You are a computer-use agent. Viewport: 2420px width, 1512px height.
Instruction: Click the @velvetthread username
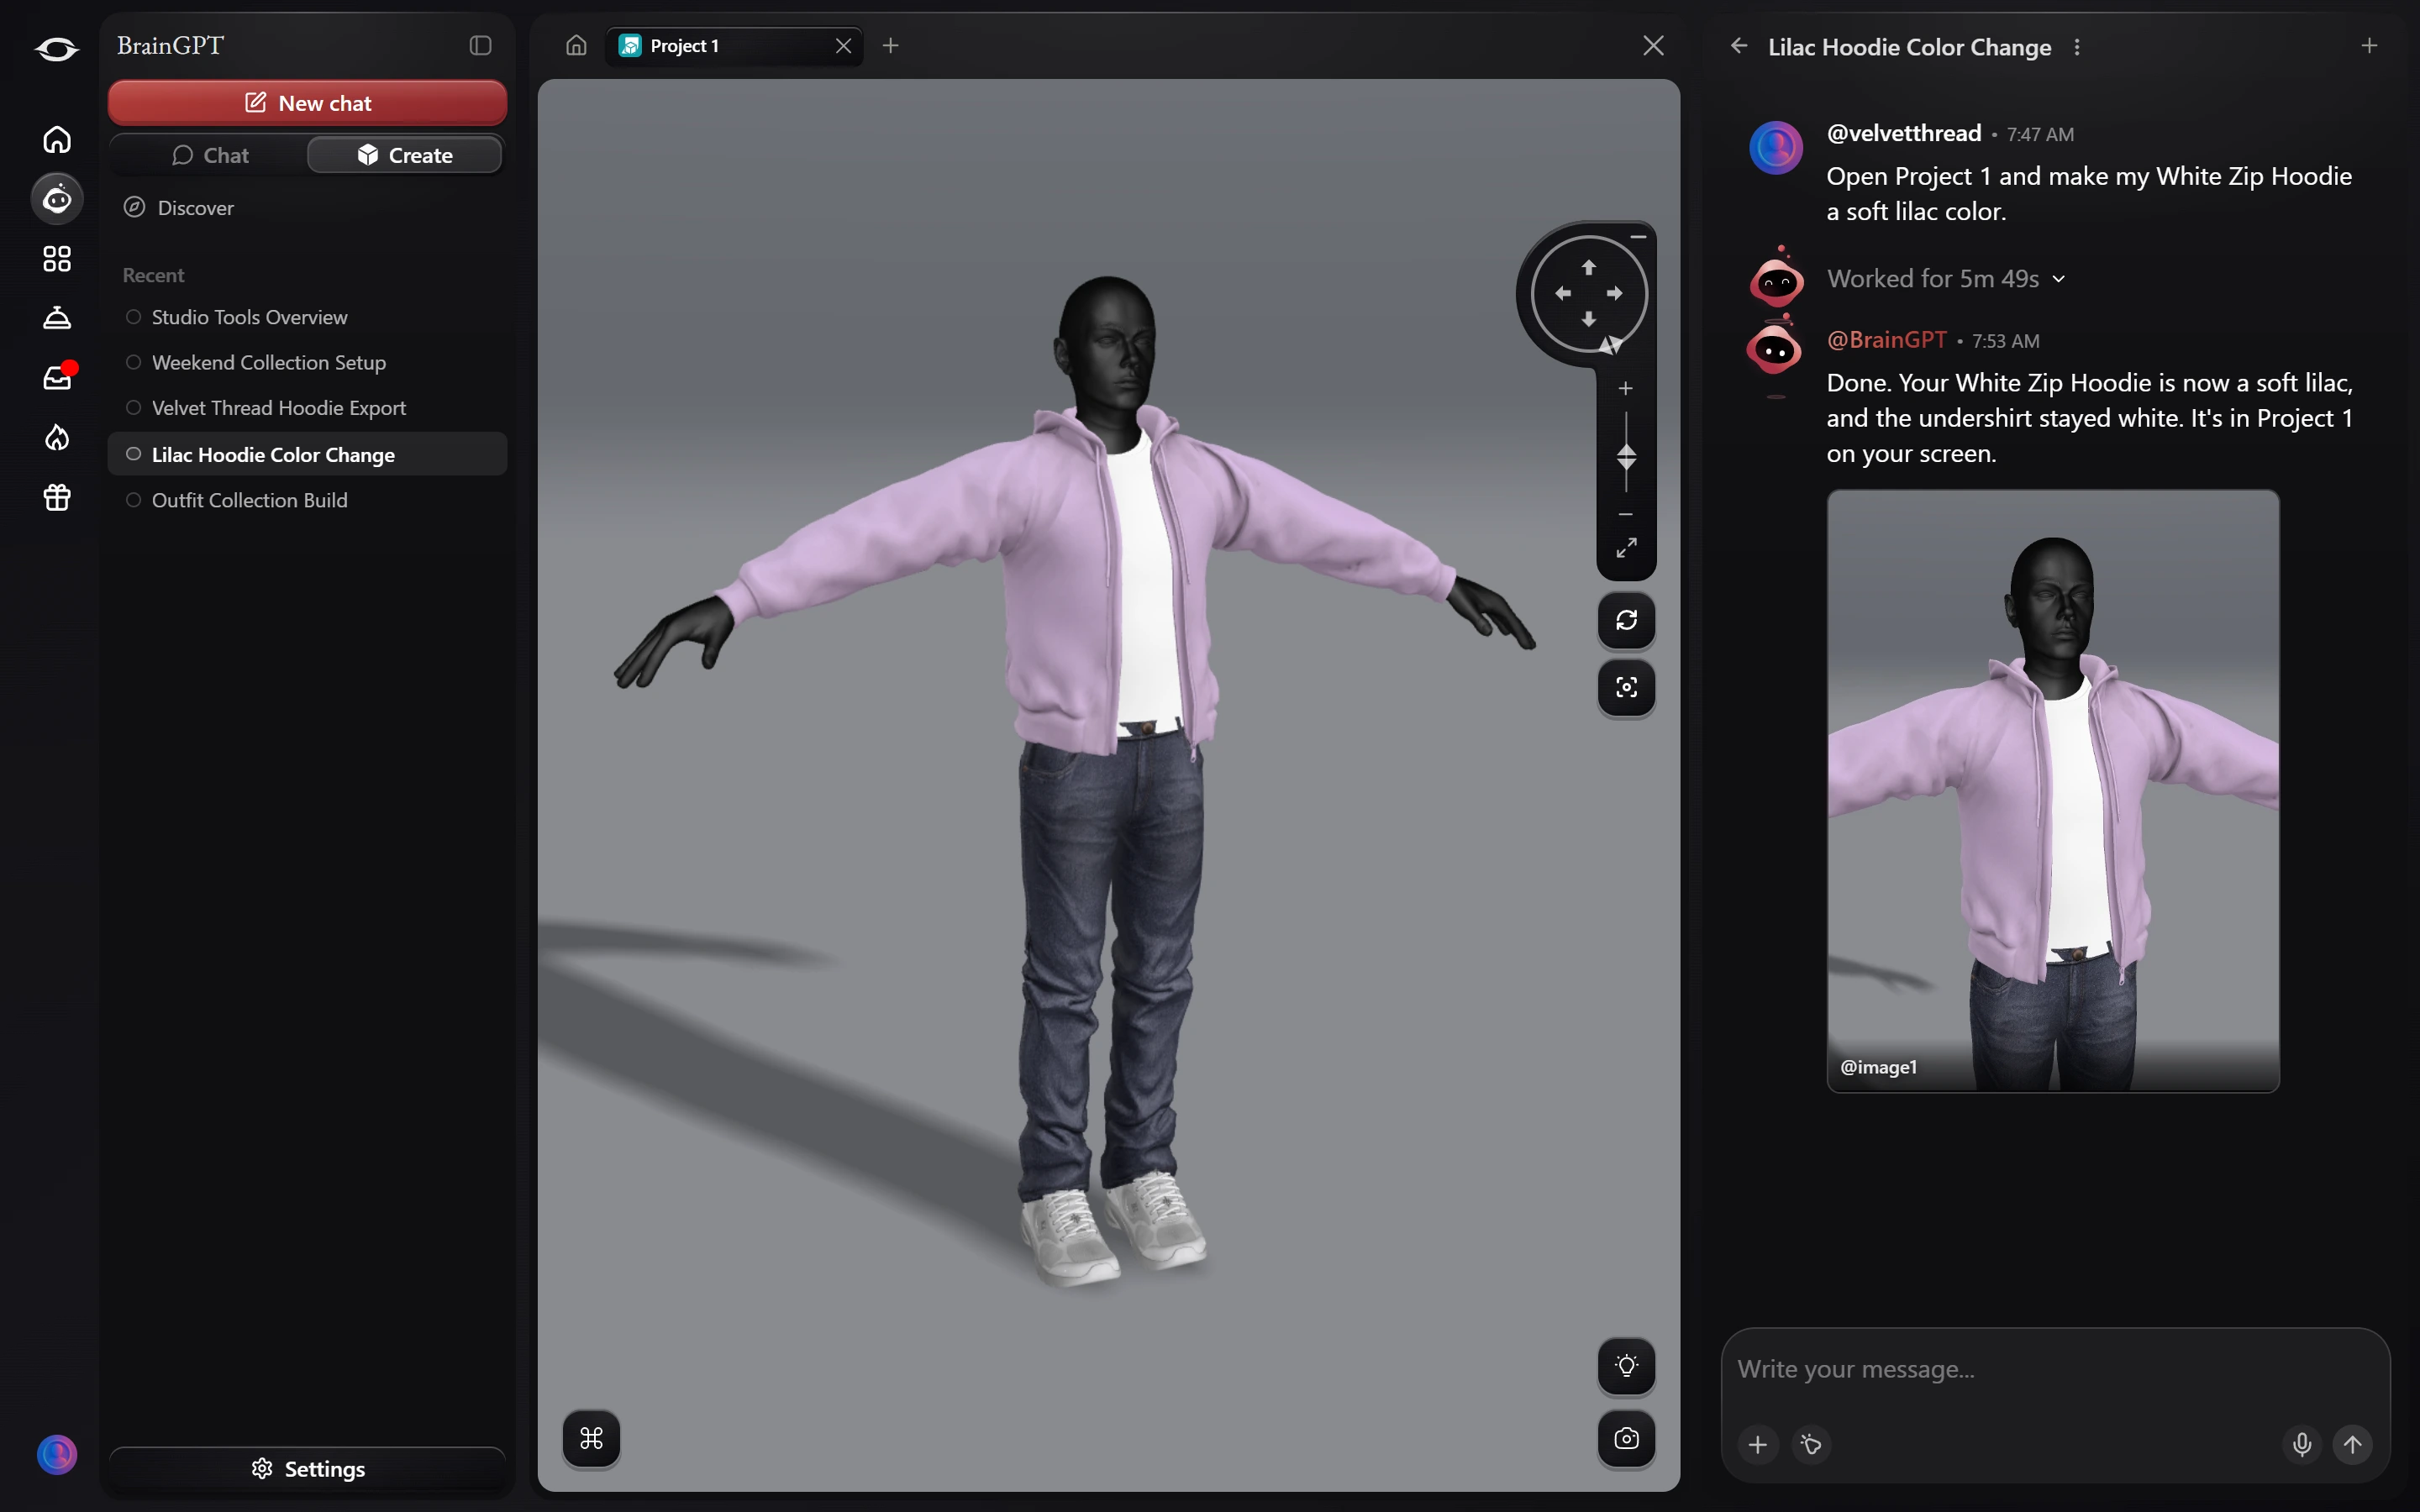coord(1903,133)
